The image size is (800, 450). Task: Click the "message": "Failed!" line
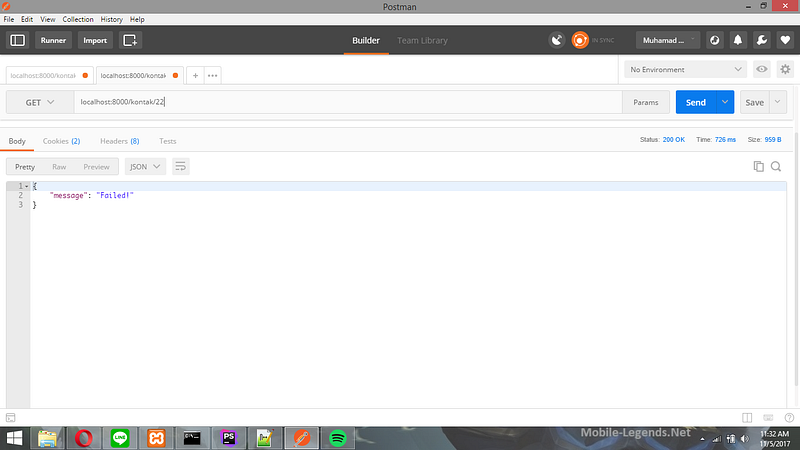click(x=91, y=195)
